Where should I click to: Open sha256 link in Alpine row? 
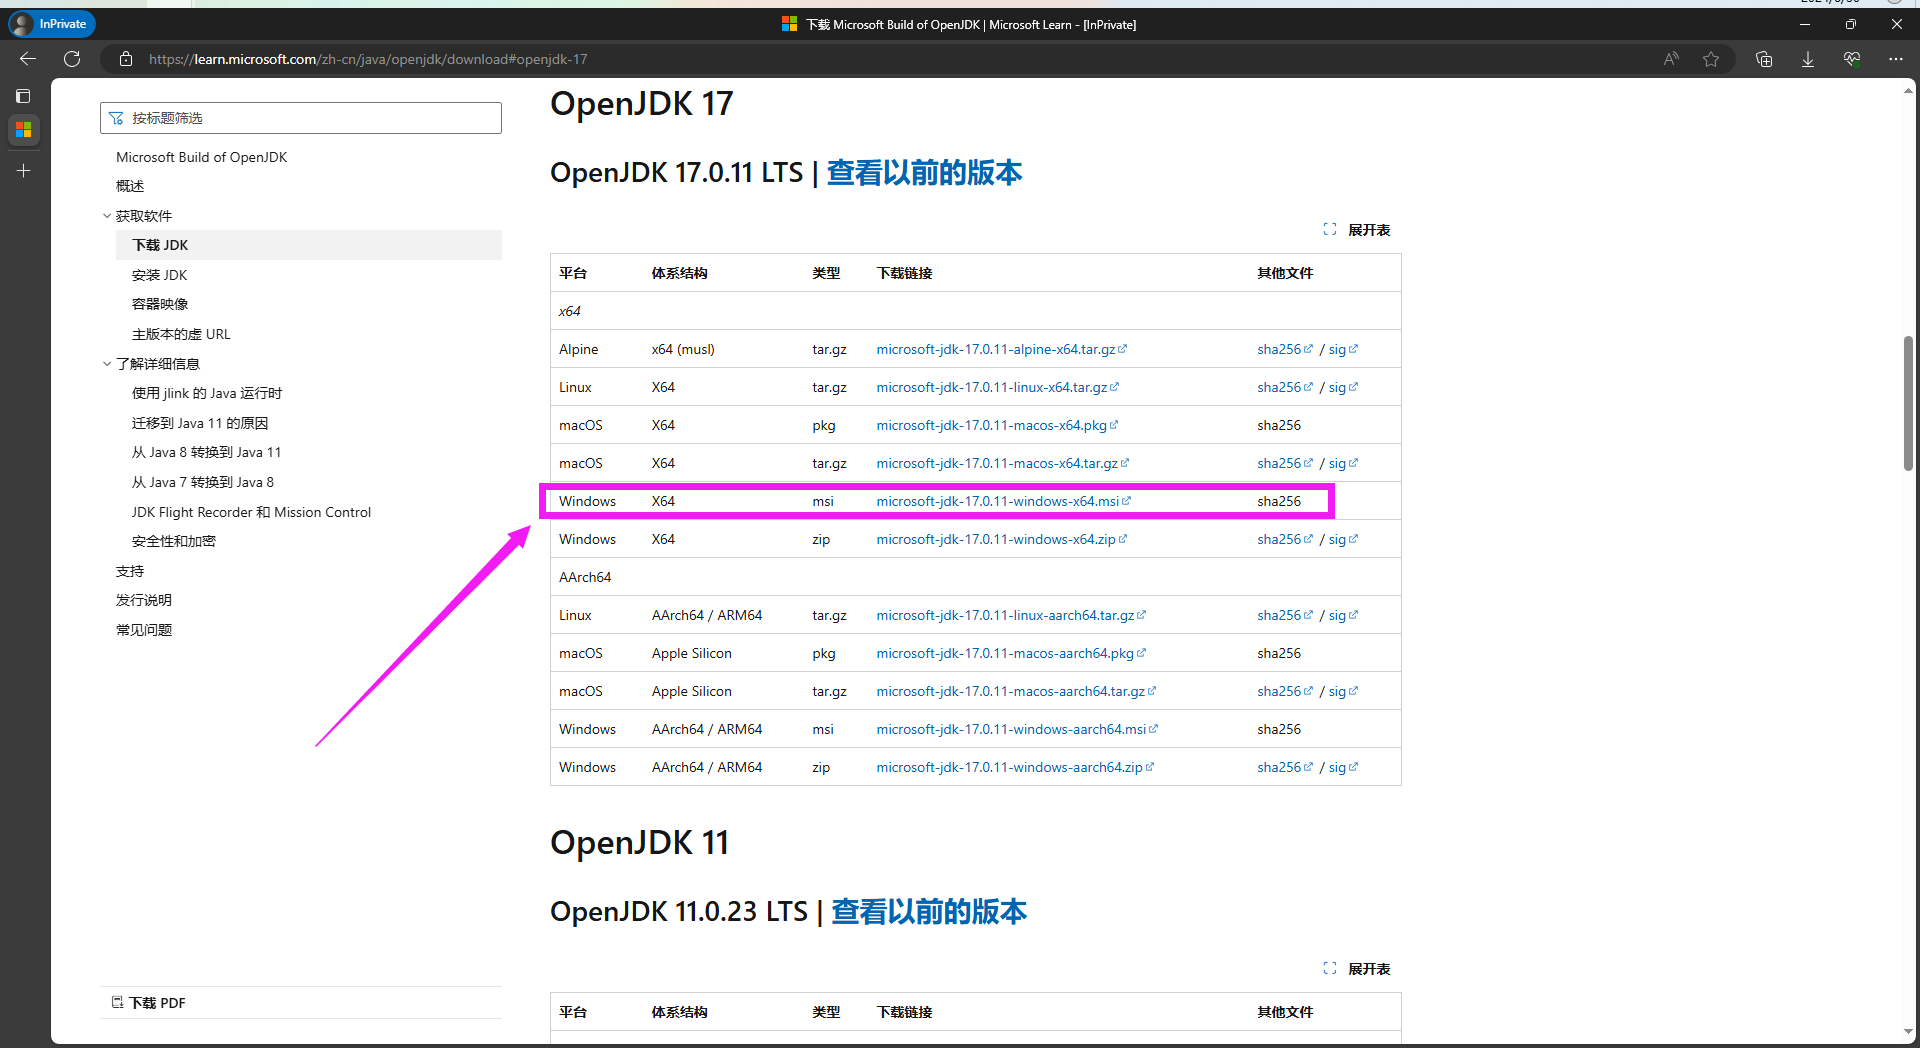[x=1285, y=349]
